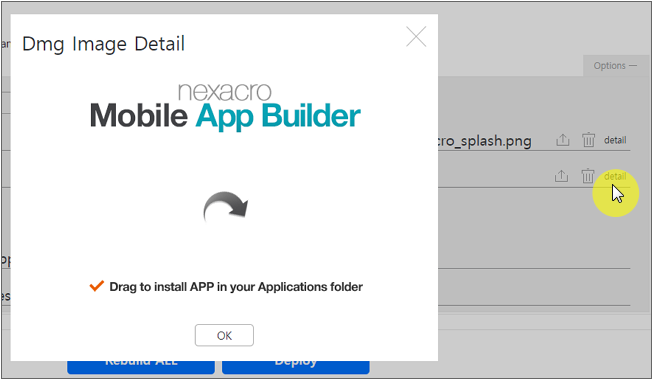Delete splash.png using its trash icon
This screenshot has width=652, height=379.
588,140
